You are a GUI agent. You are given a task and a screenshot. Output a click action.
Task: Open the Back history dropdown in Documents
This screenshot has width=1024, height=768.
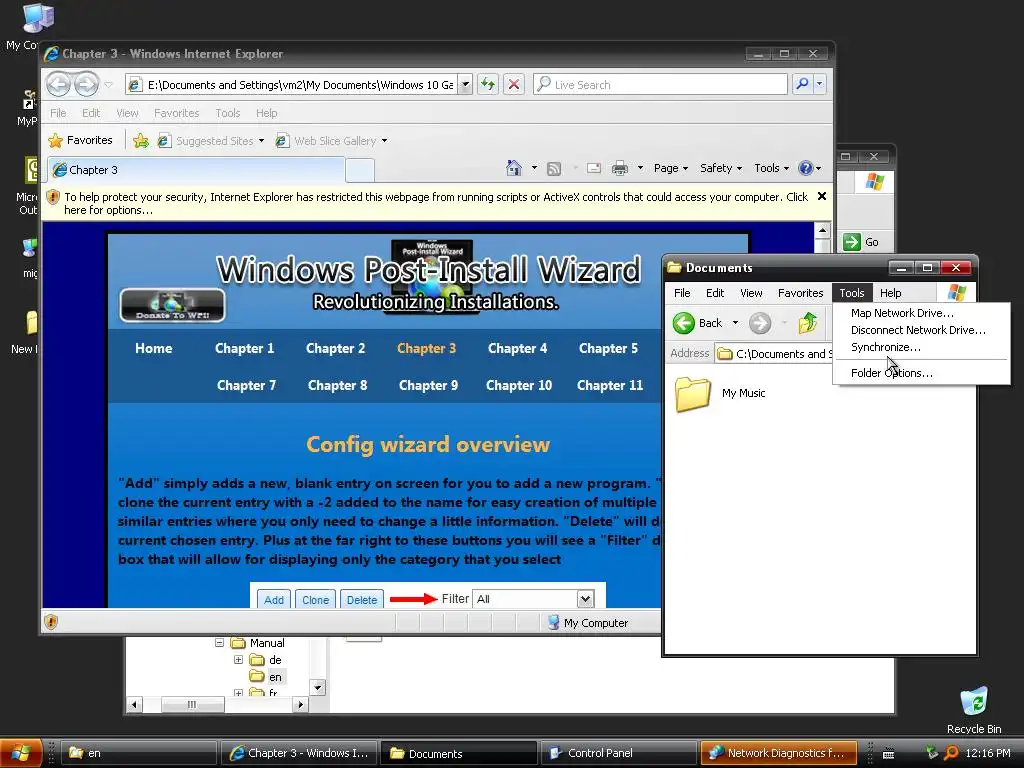point(735,323)
